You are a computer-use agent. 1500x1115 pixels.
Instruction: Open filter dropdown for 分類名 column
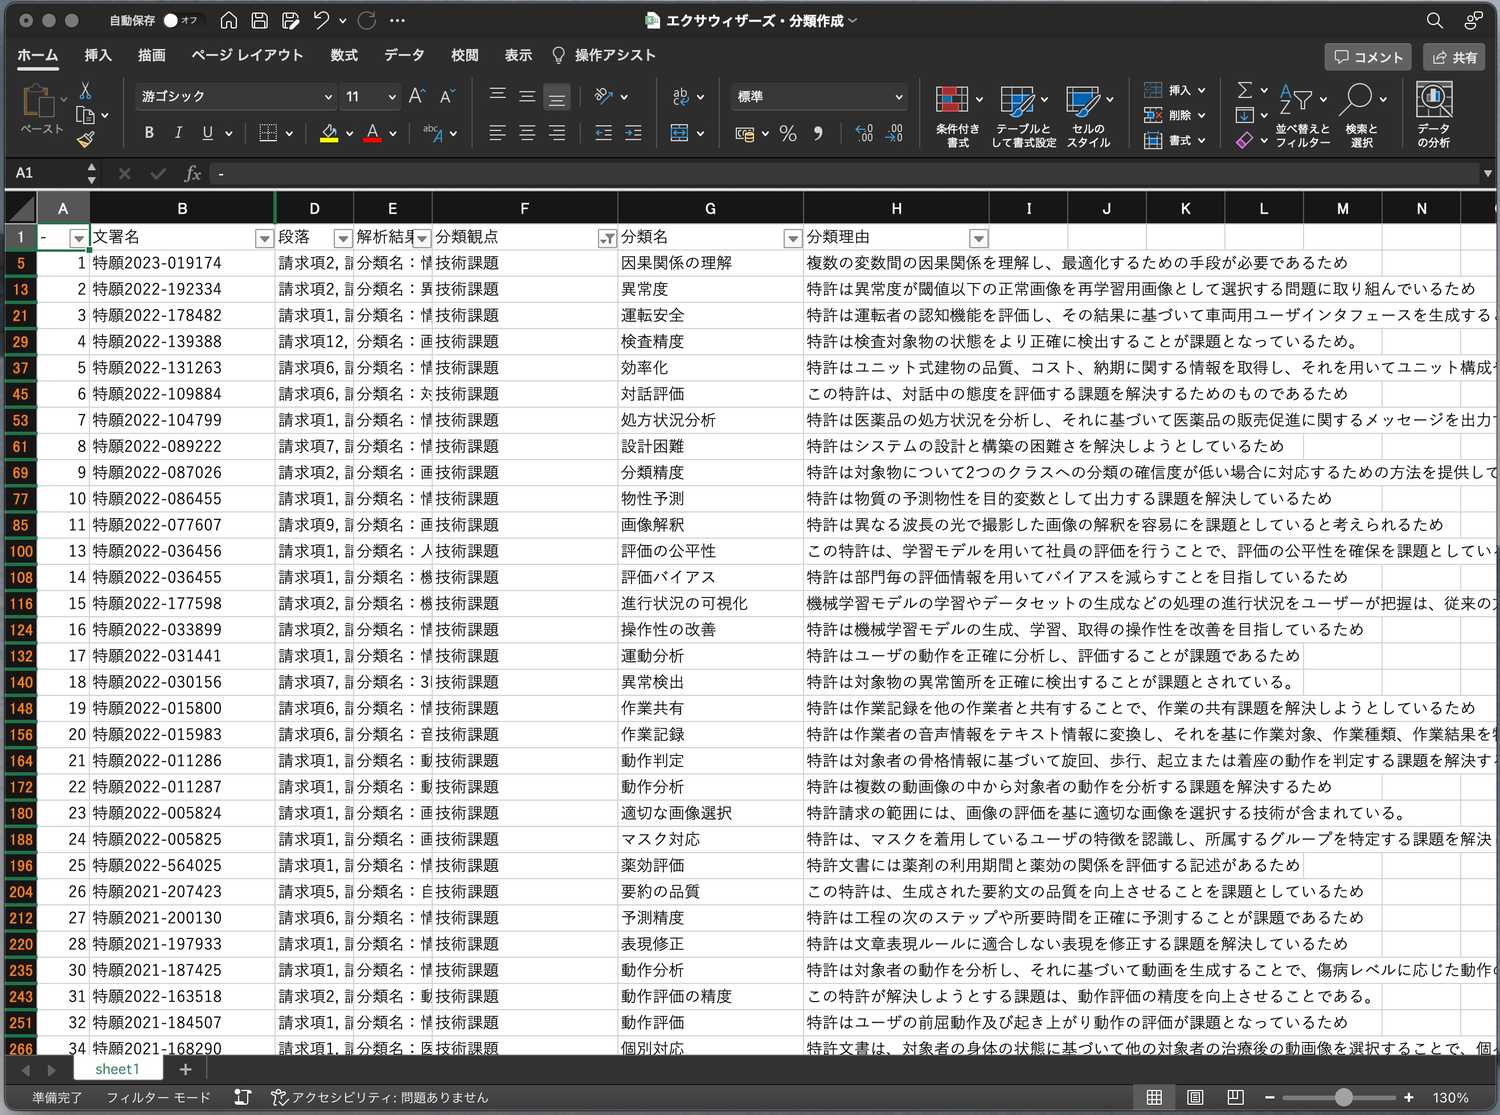coord(793,238)
